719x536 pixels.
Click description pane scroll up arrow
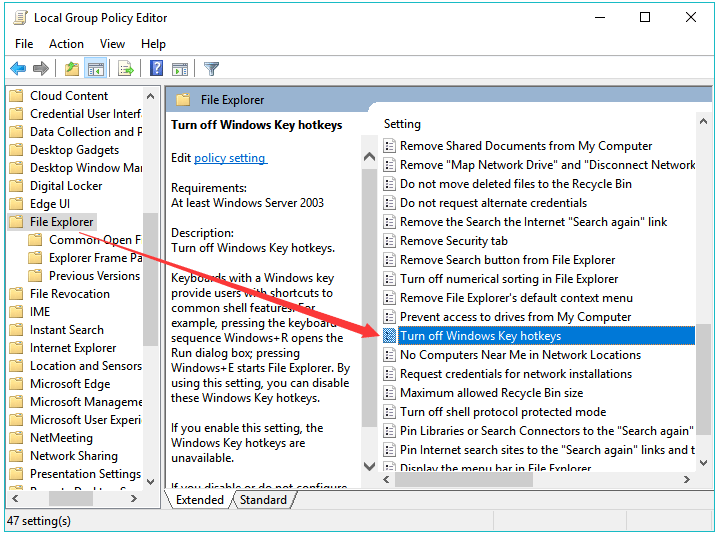point(369,157)
